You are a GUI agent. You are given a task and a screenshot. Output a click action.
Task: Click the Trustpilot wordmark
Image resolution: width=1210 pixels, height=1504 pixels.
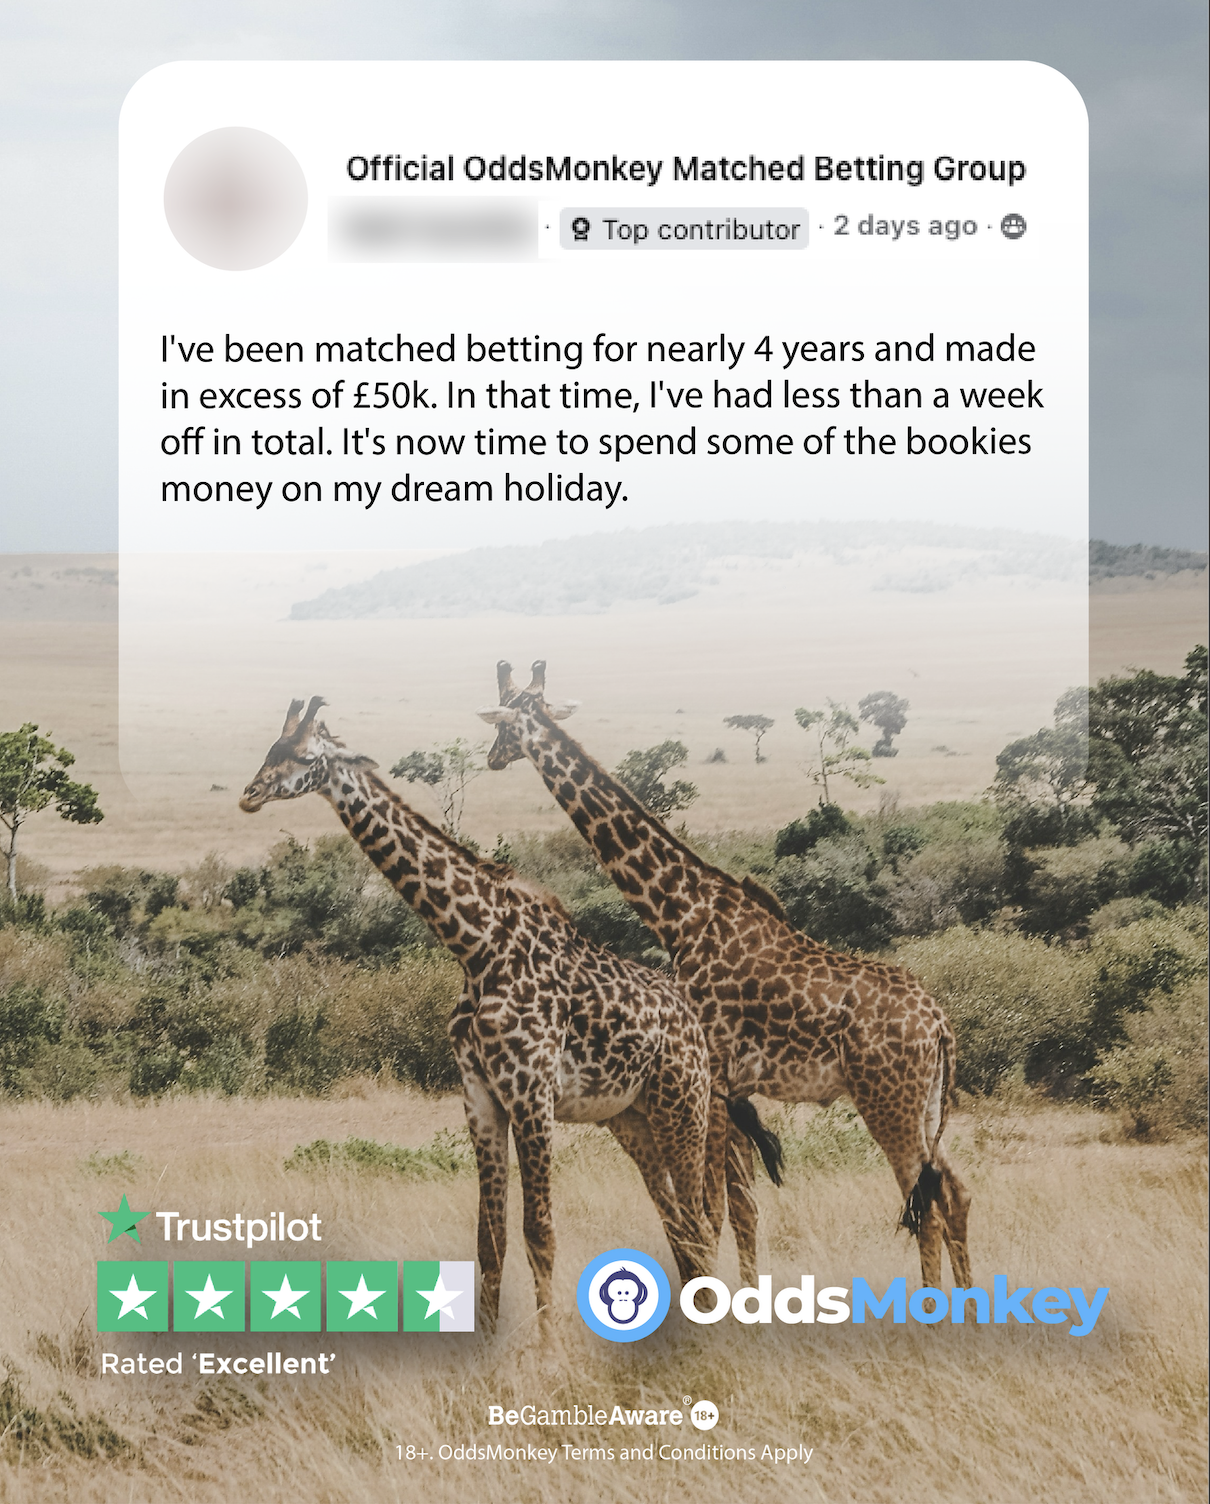click(239, 1228)
